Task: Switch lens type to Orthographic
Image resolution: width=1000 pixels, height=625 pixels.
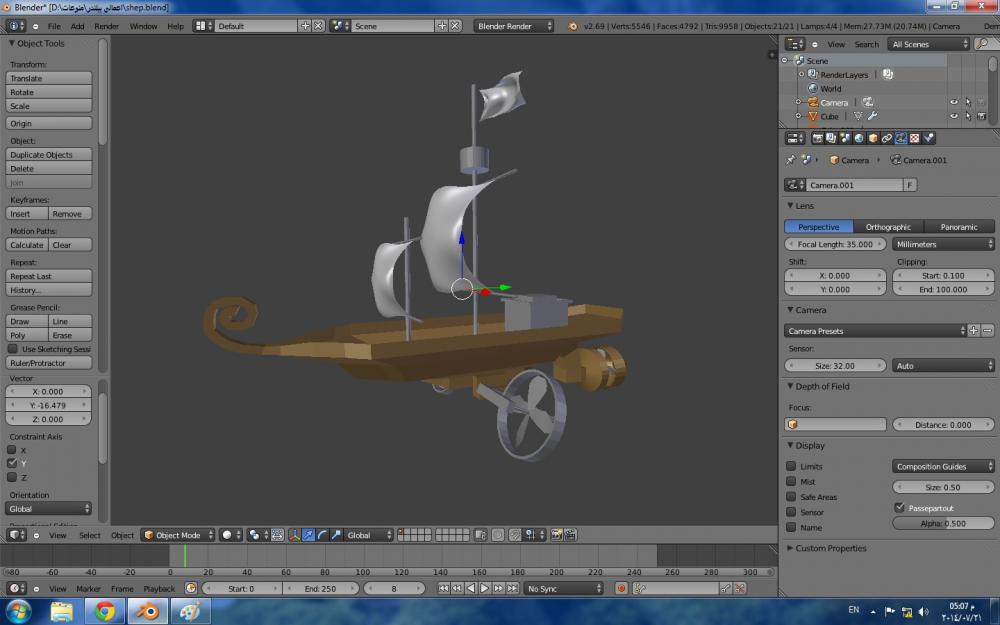Action: pos(888,227)
